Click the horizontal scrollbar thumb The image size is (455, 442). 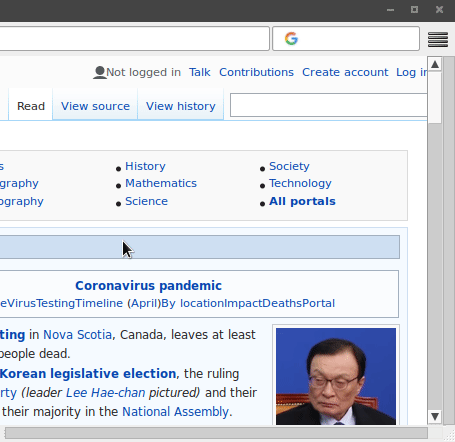[x=216, y=433]
